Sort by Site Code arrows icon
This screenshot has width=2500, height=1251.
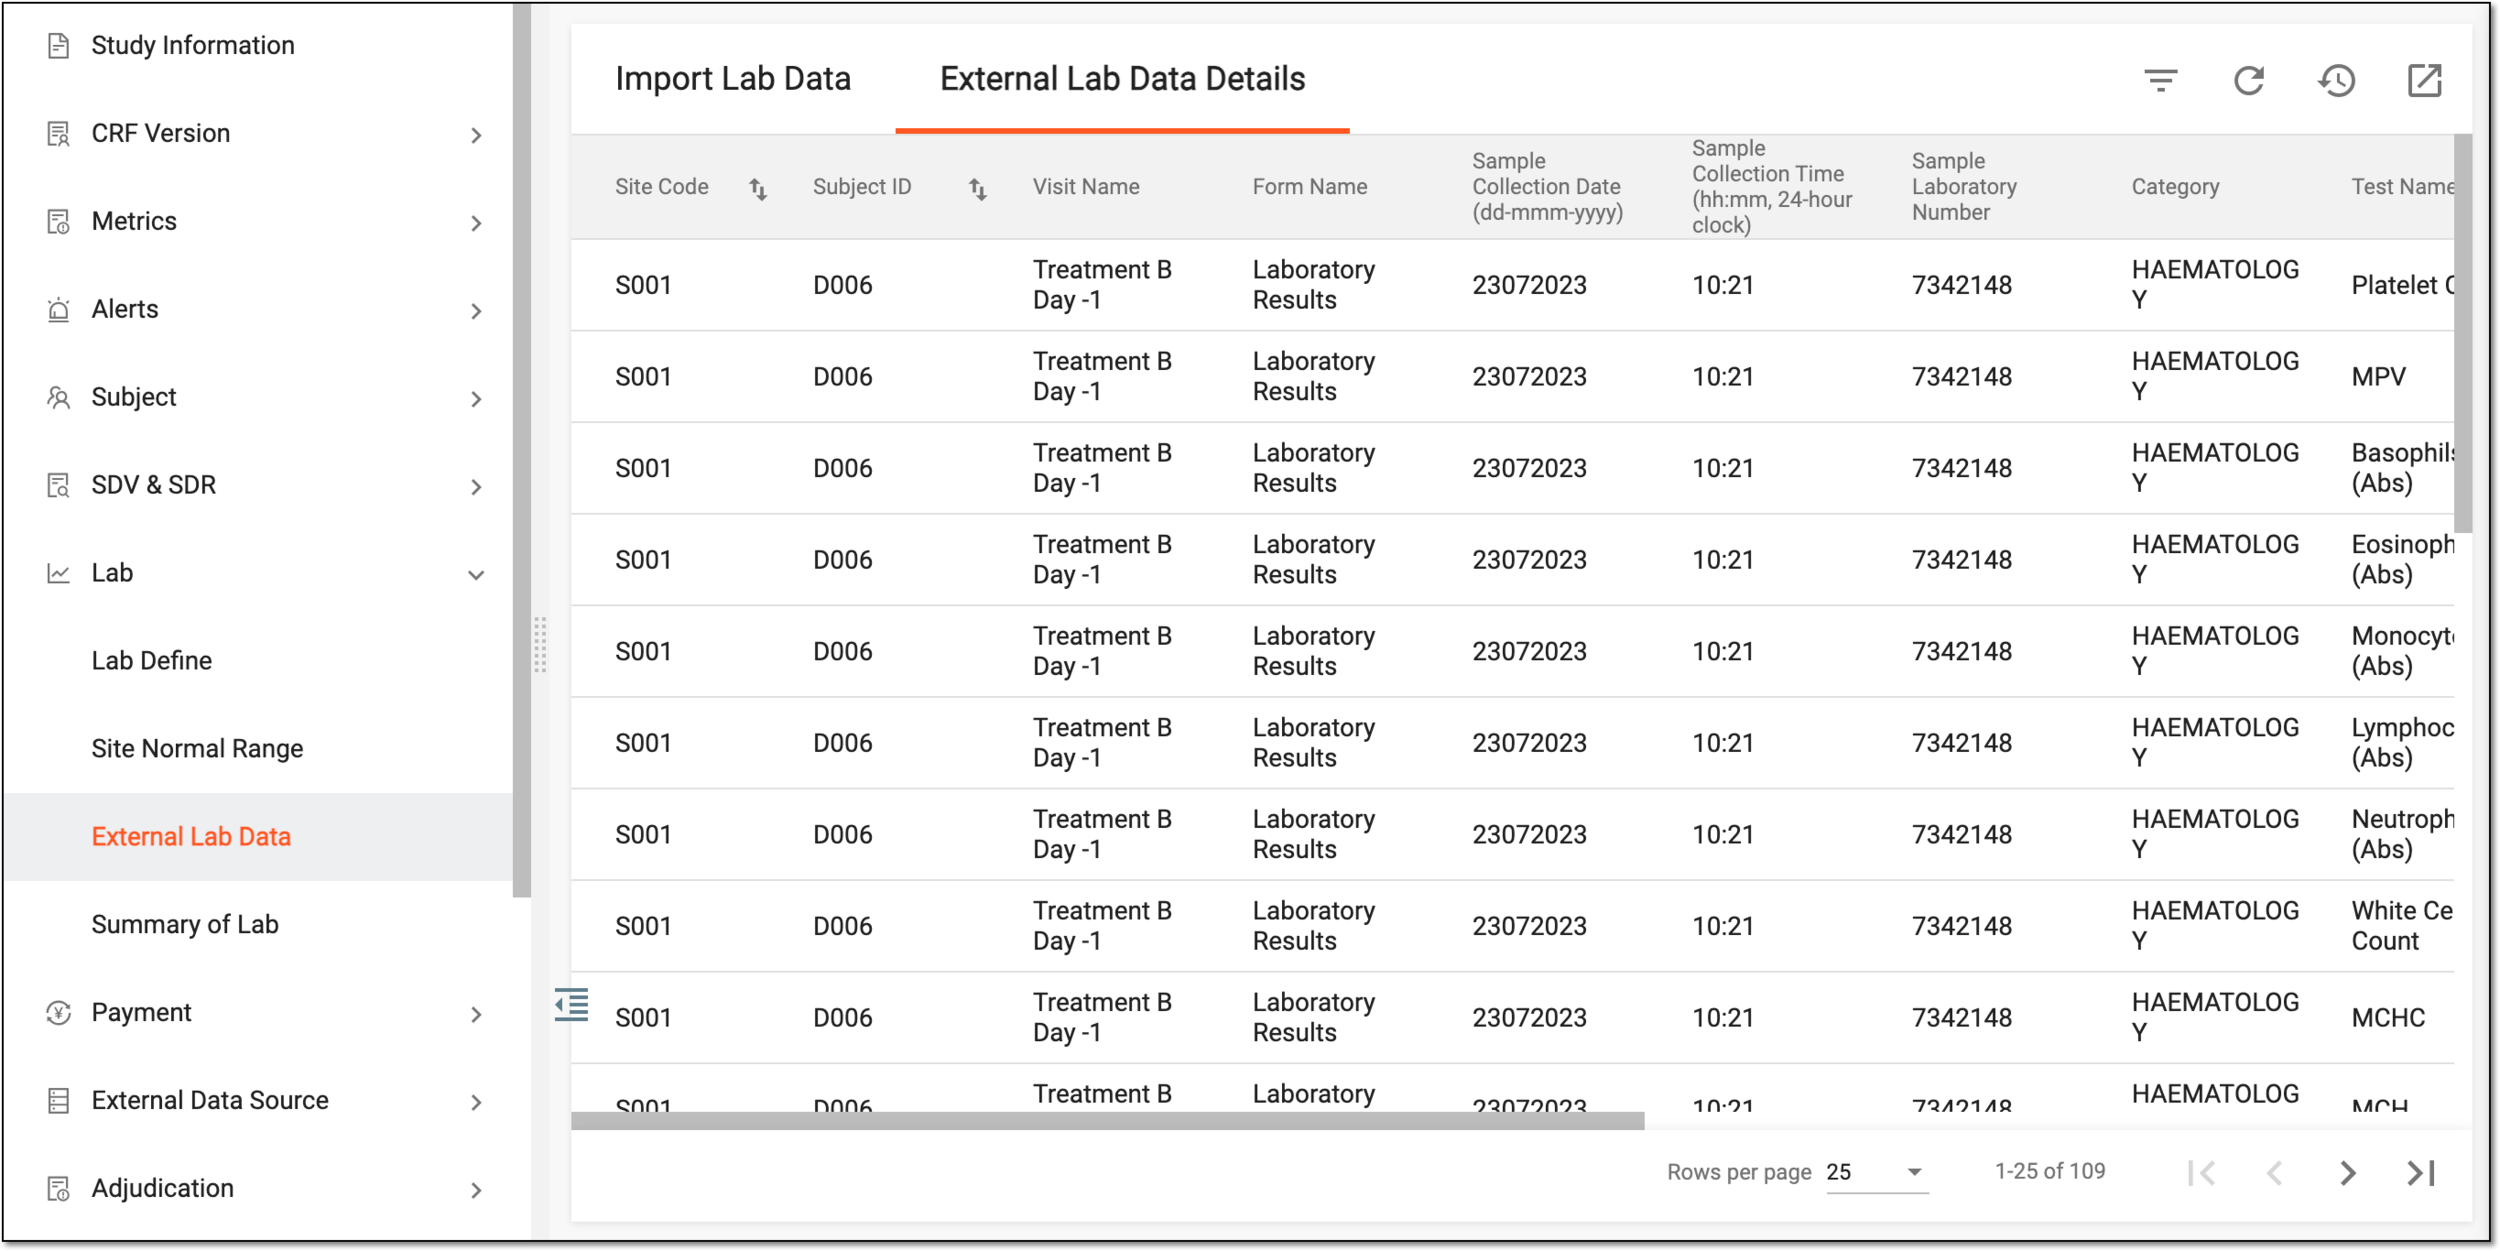(x=758, y=188)
